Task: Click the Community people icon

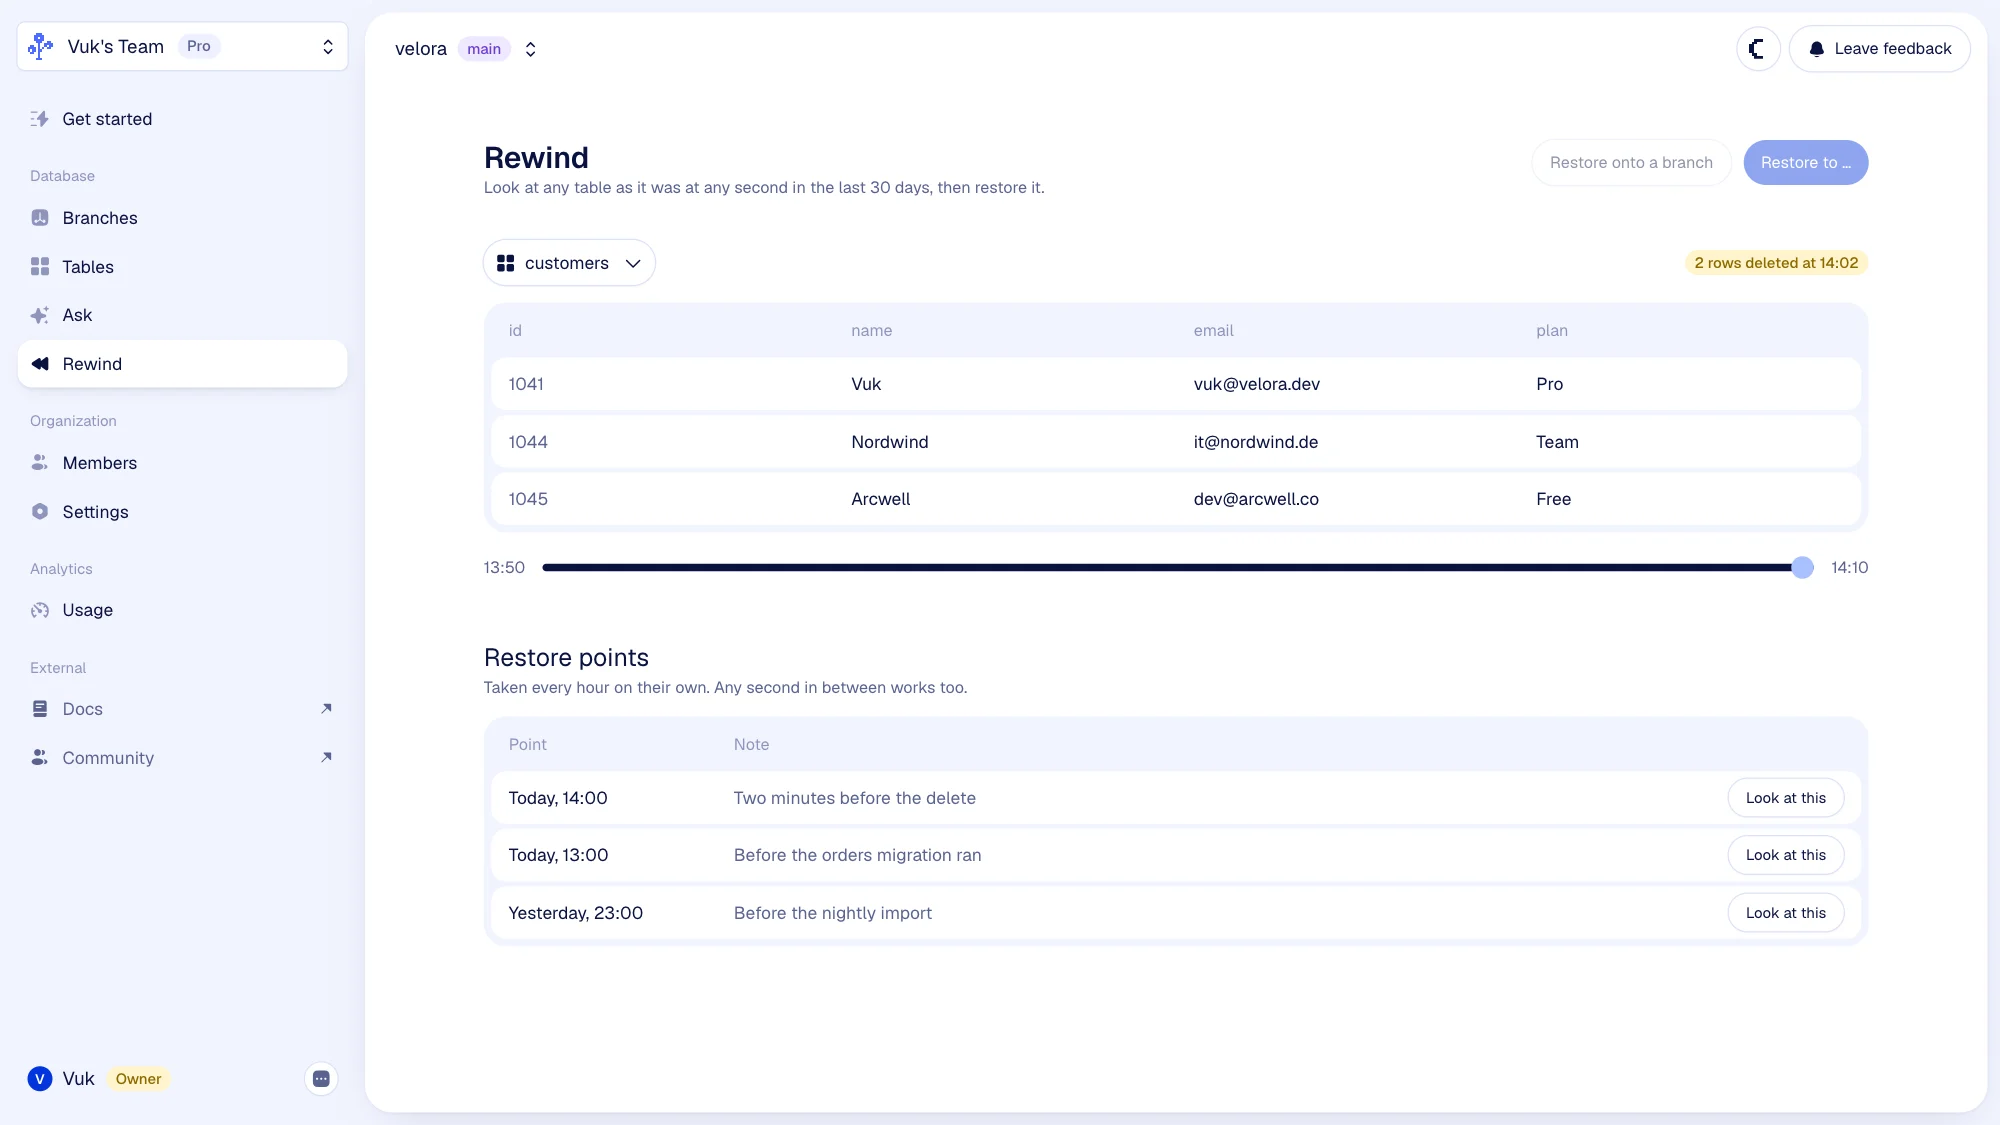Action: click(40, 758)
